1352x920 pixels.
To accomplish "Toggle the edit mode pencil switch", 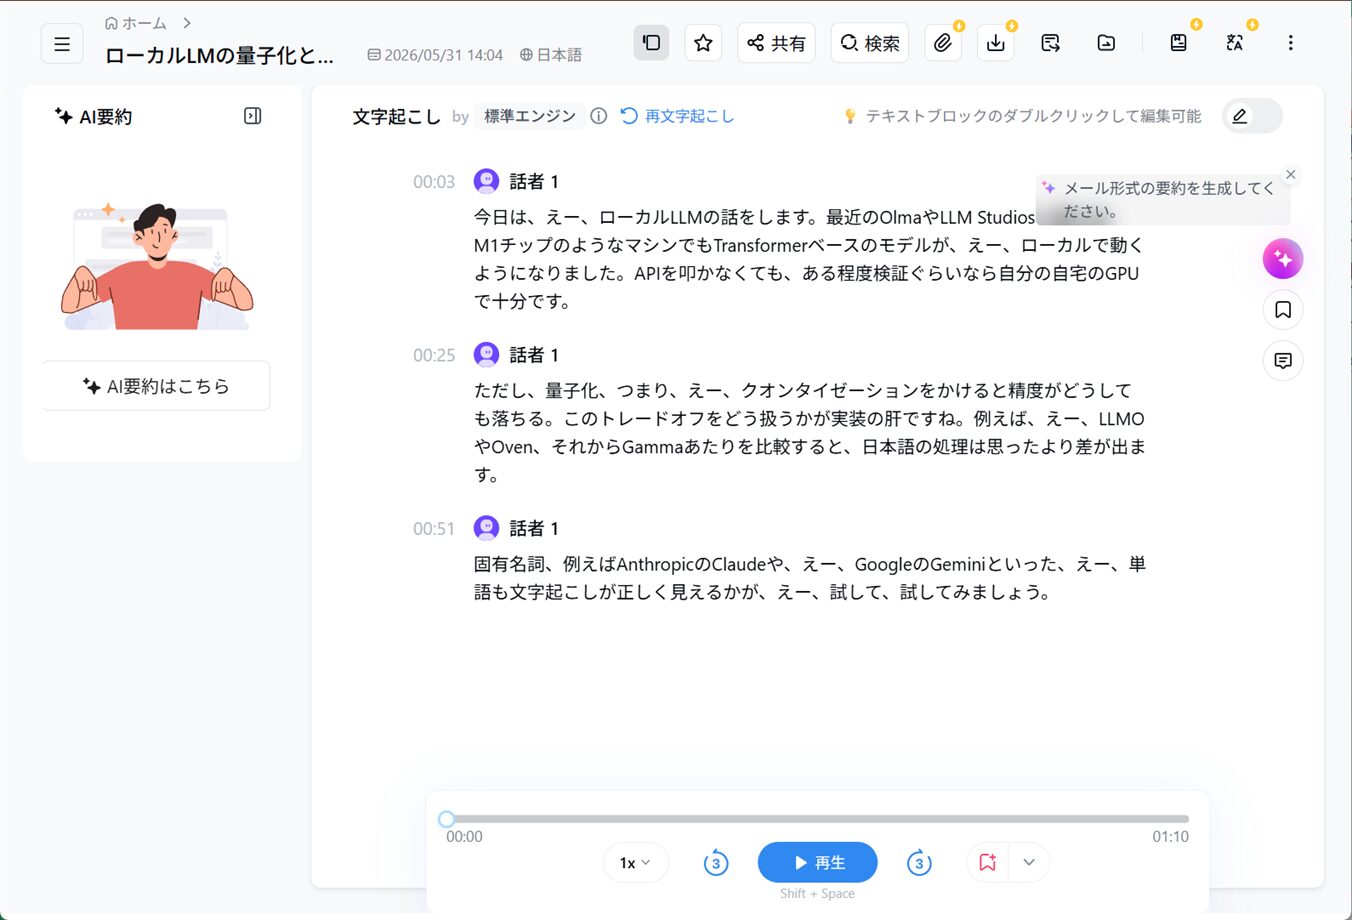I will tap(1252, 116).
